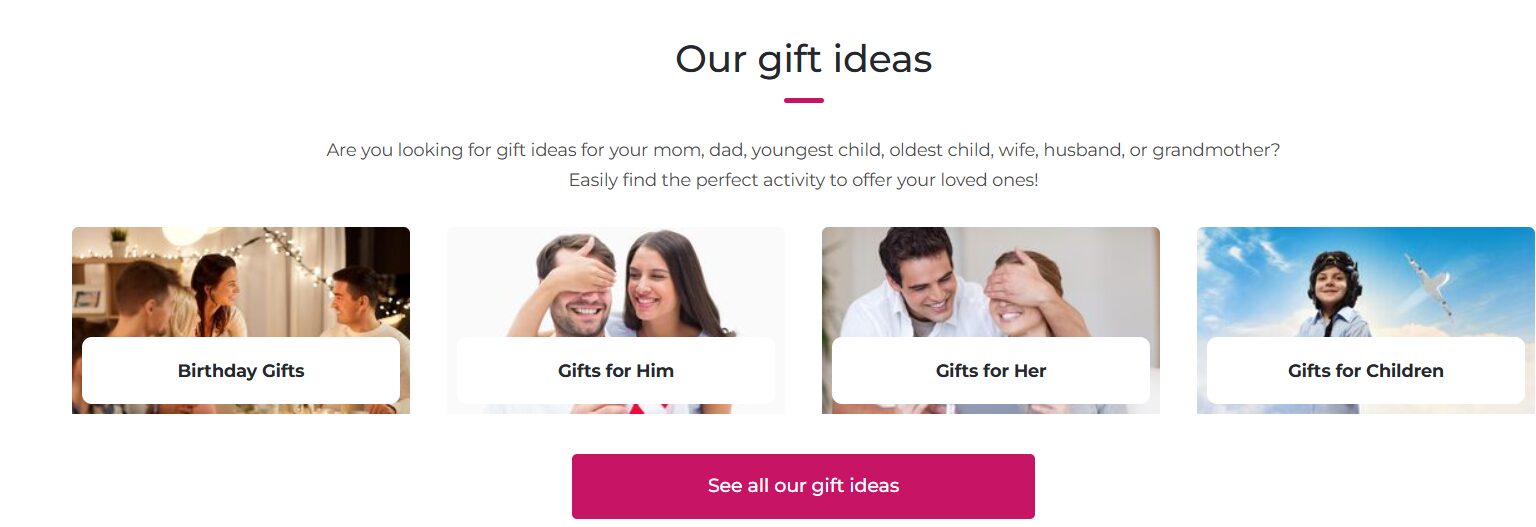
Task: Click the "Easily find the perfect activity" sentence
Action: (803, 181)
